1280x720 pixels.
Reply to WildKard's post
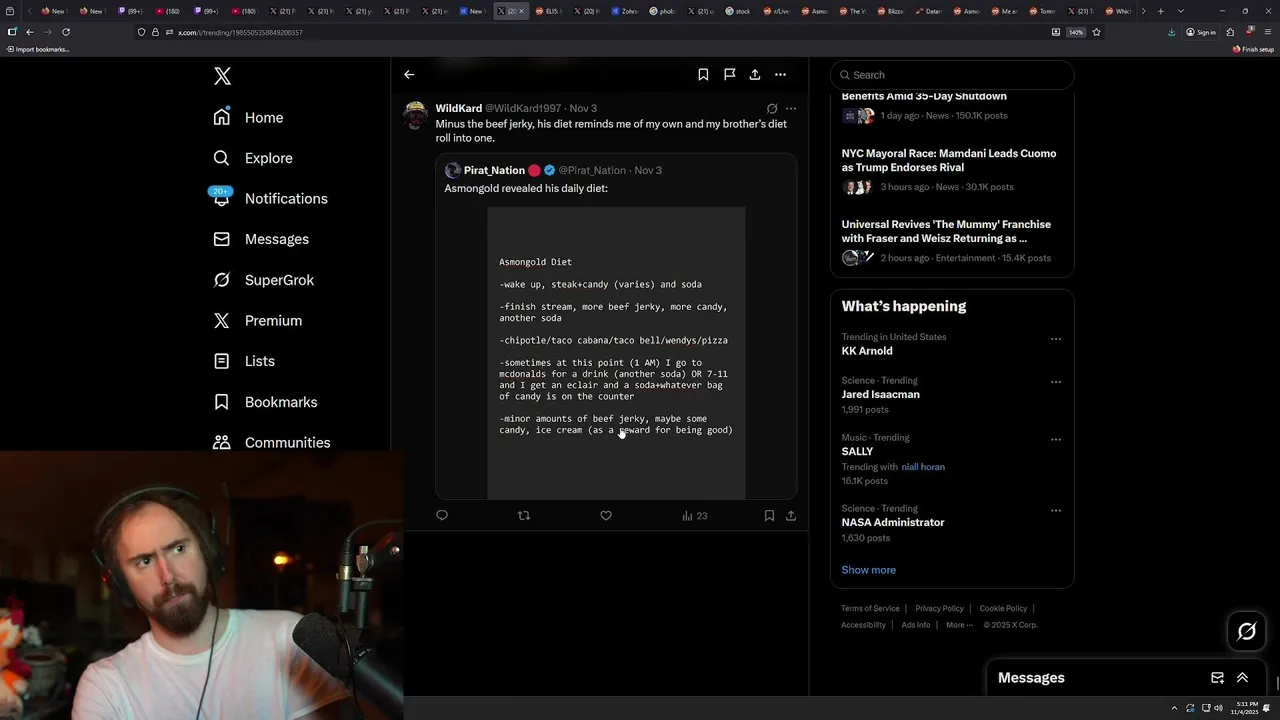point(442,516)
